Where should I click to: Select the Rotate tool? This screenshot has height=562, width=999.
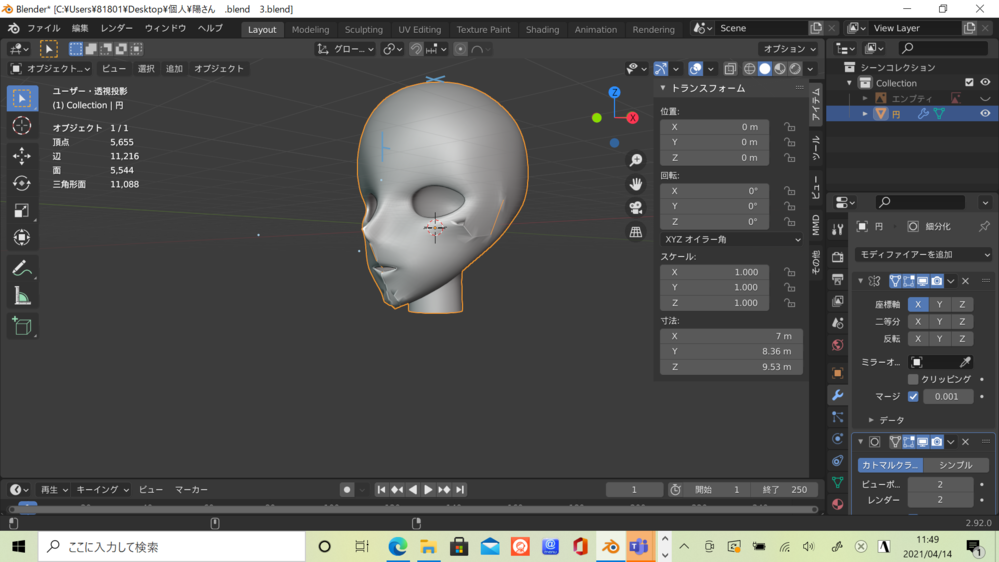tap(22, 184)
